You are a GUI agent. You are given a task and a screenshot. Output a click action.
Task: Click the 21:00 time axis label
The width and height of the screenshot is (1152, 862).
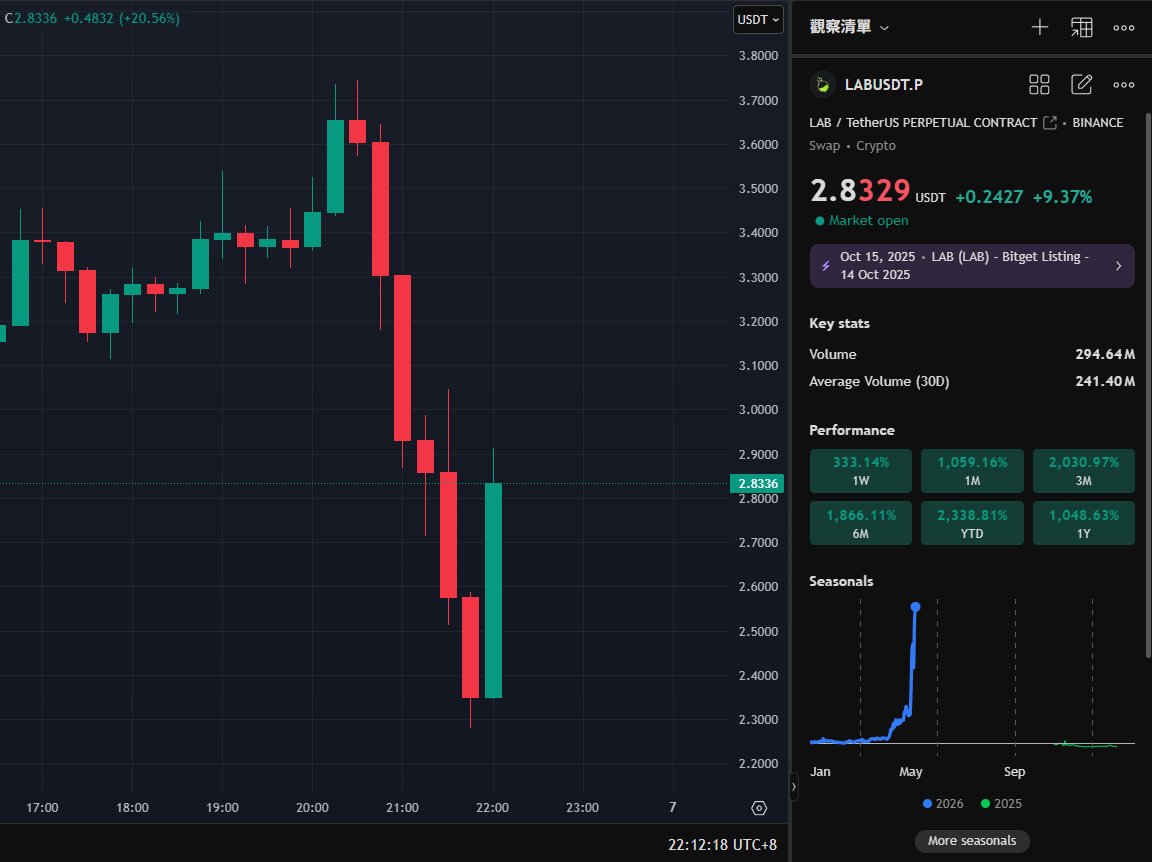coord(402,808)
